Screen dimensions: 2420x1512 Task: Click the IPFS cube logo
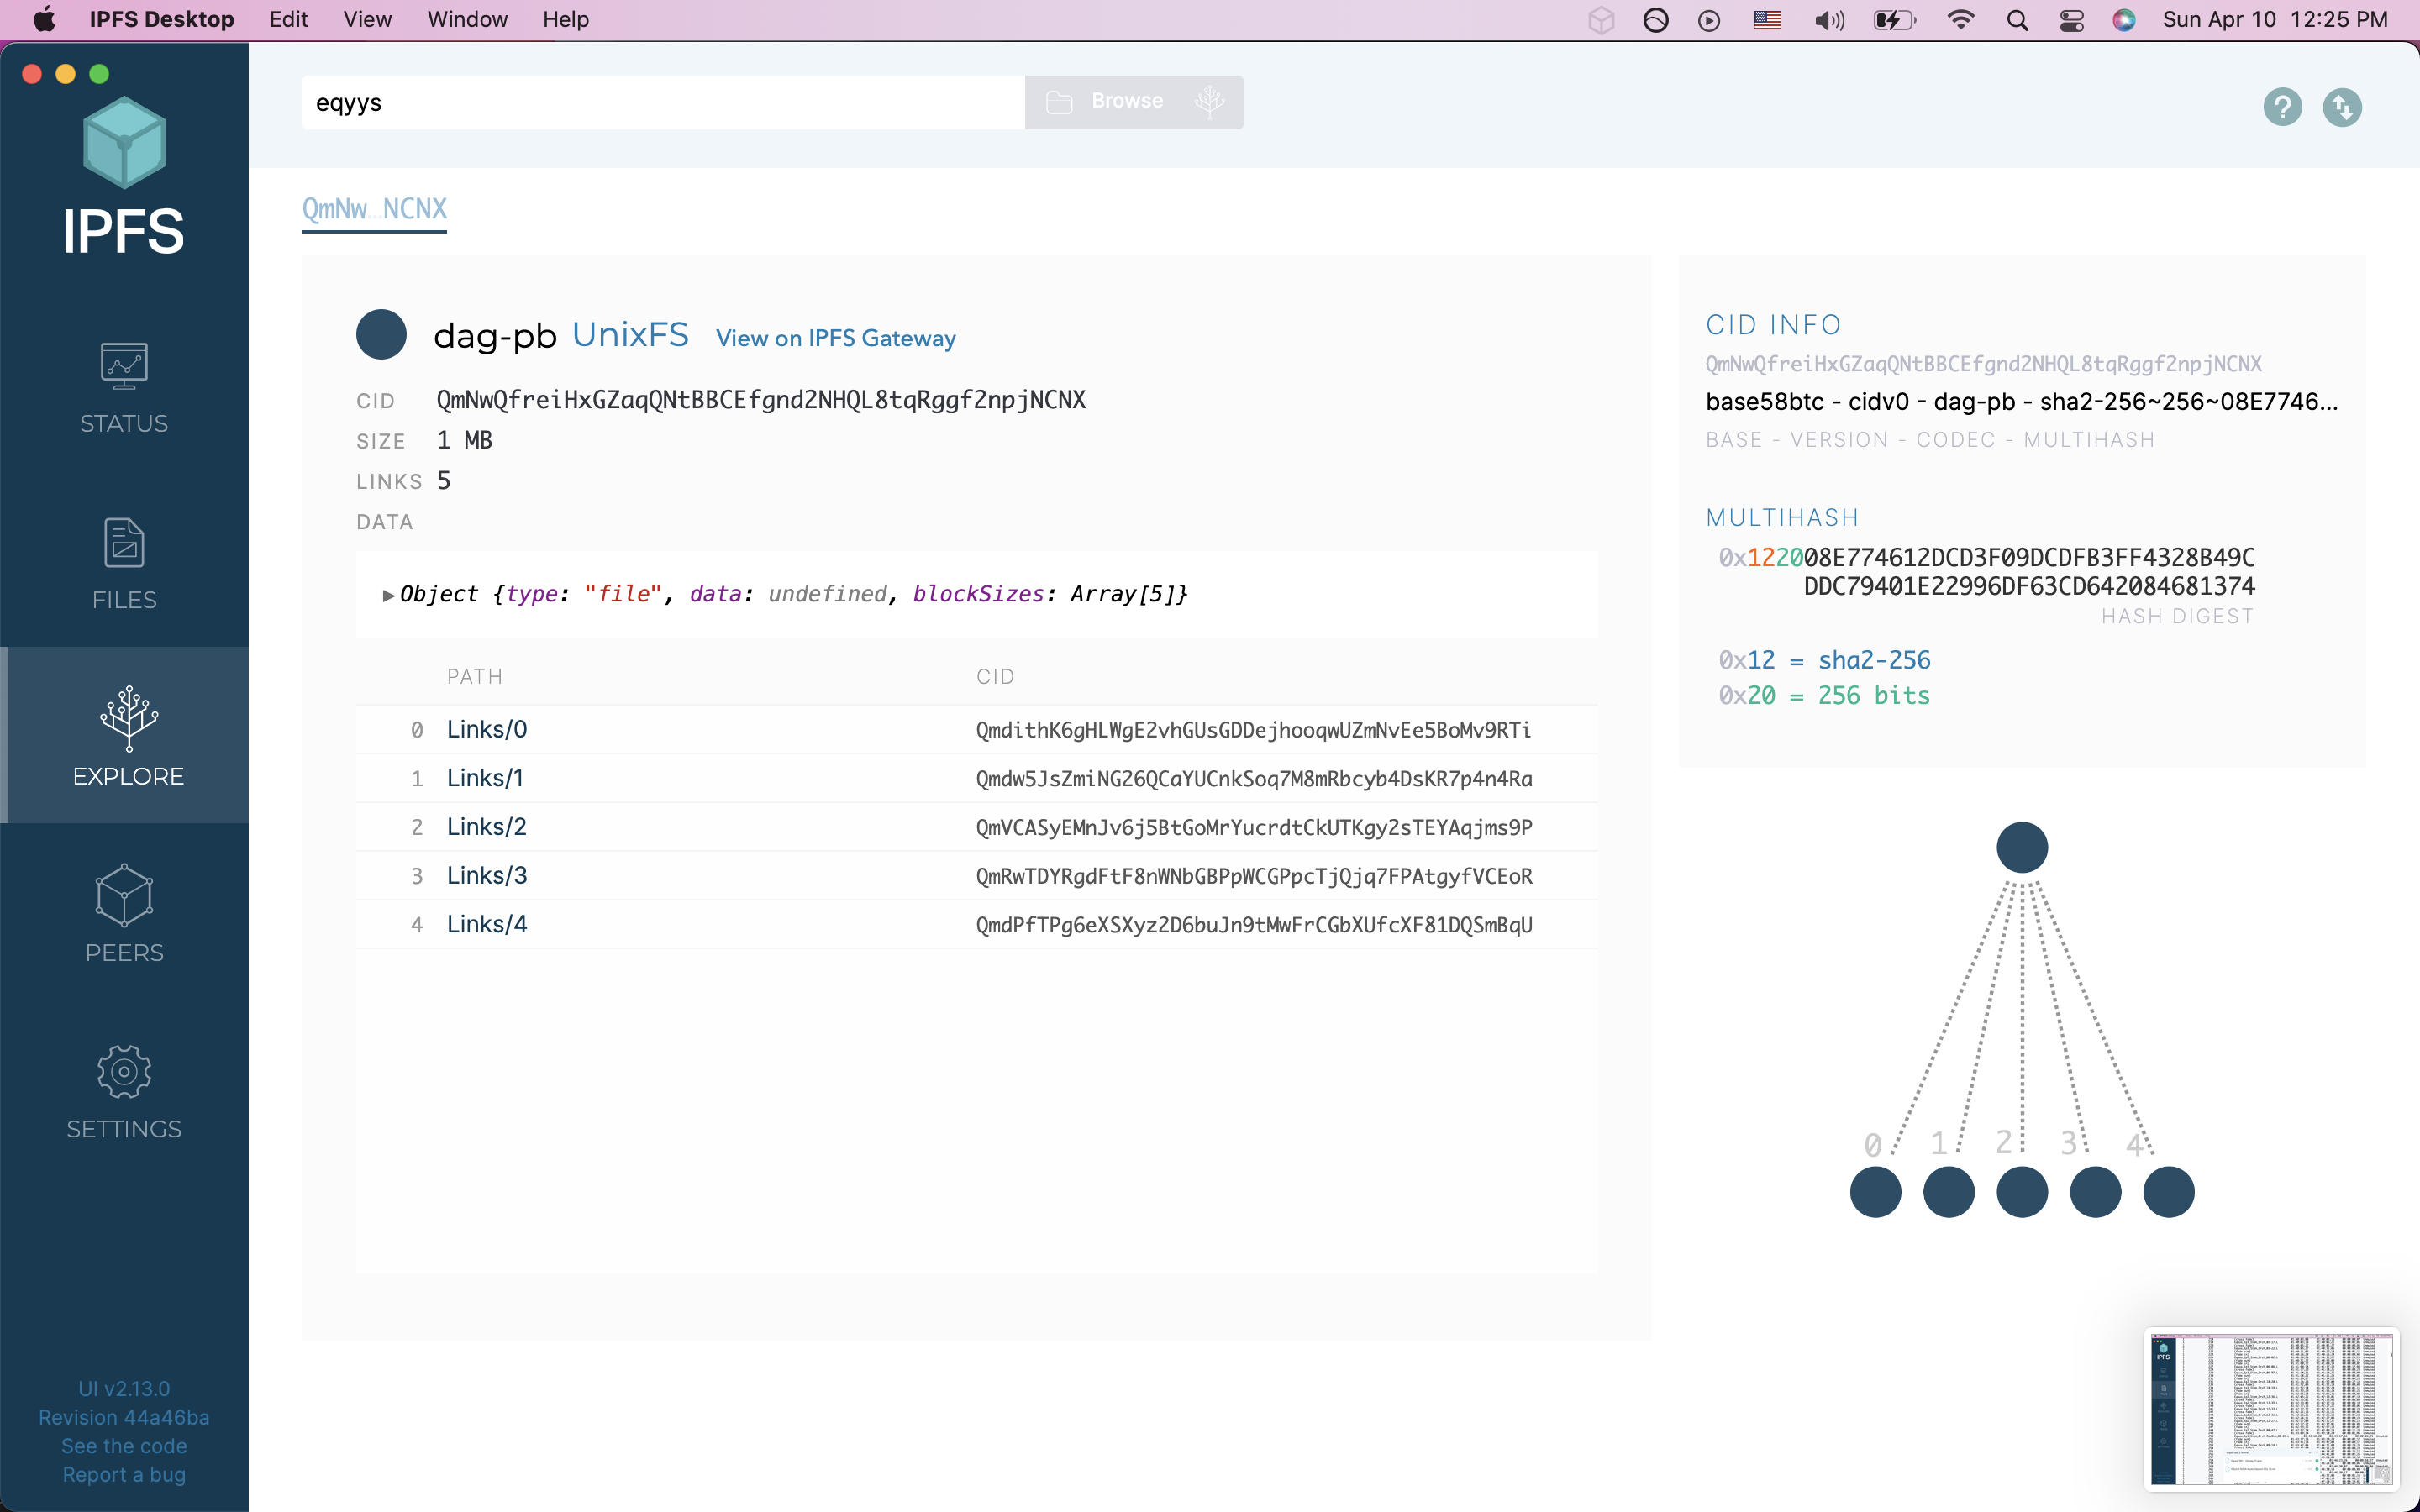pyautogui.click(x=124, y=143)
